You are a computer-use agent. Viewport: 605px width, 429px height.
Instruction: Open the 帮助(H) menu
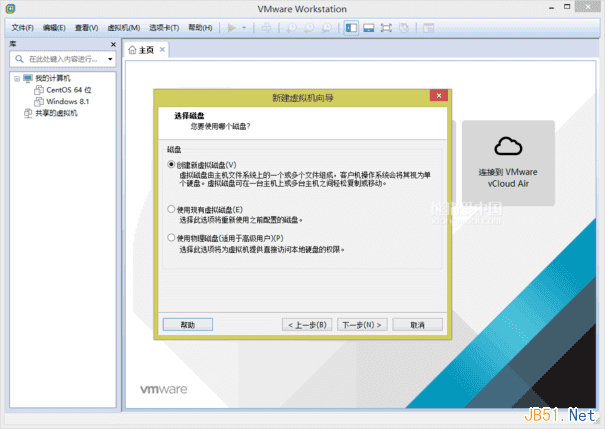(200, 28)
